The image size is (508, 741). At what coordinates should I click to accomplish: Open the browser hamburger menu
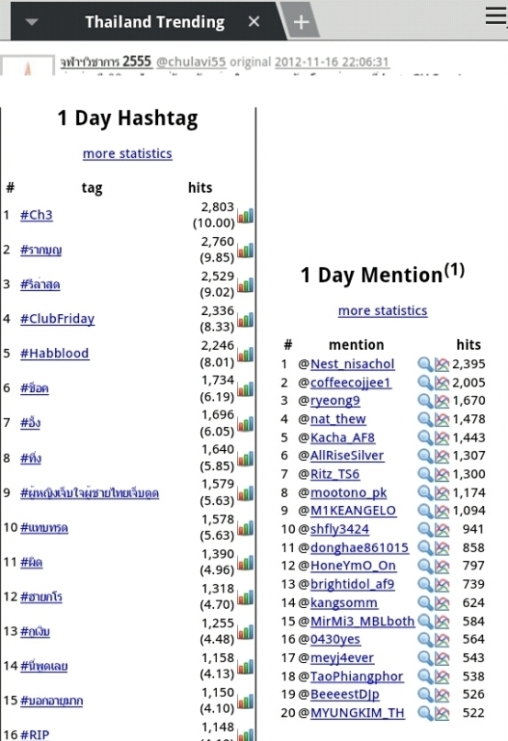(496, 16)
